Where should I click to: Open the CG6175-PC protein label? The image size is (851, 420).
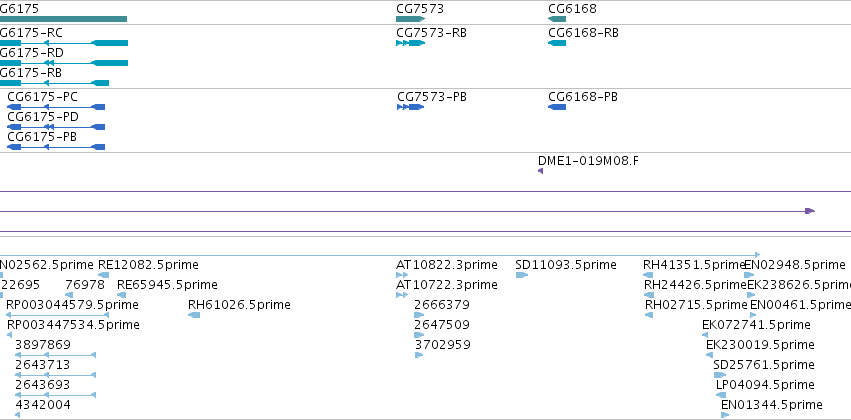[x=42, y=97]
